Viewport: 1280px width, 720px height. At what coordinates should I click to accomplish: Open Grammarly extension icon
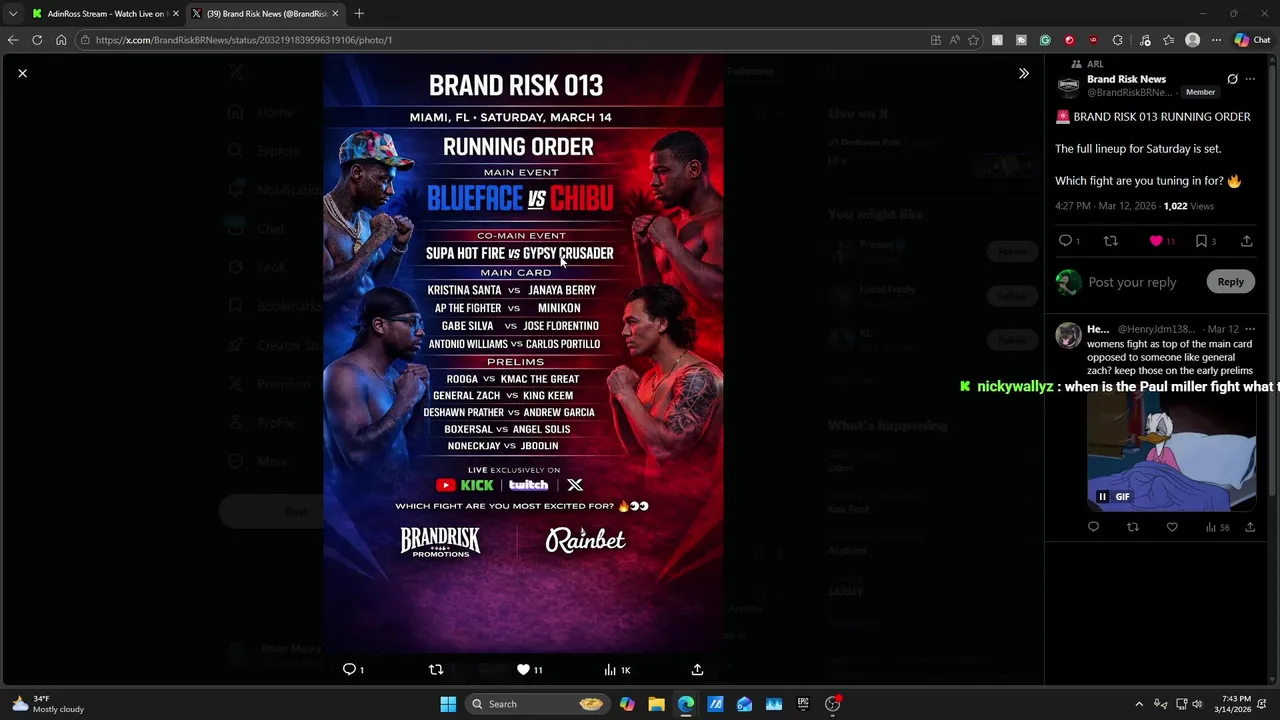[1045, 40]
